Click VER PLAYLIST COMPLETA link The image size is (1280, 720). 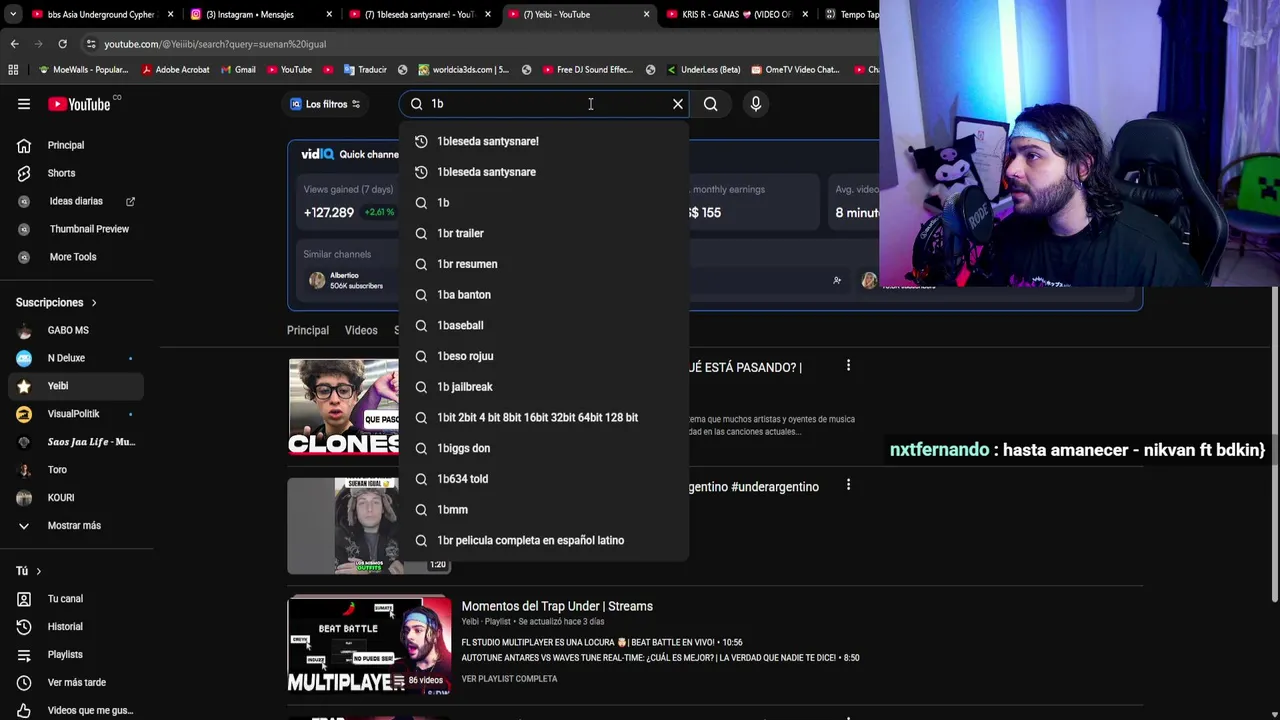click(x=509, y=679)
